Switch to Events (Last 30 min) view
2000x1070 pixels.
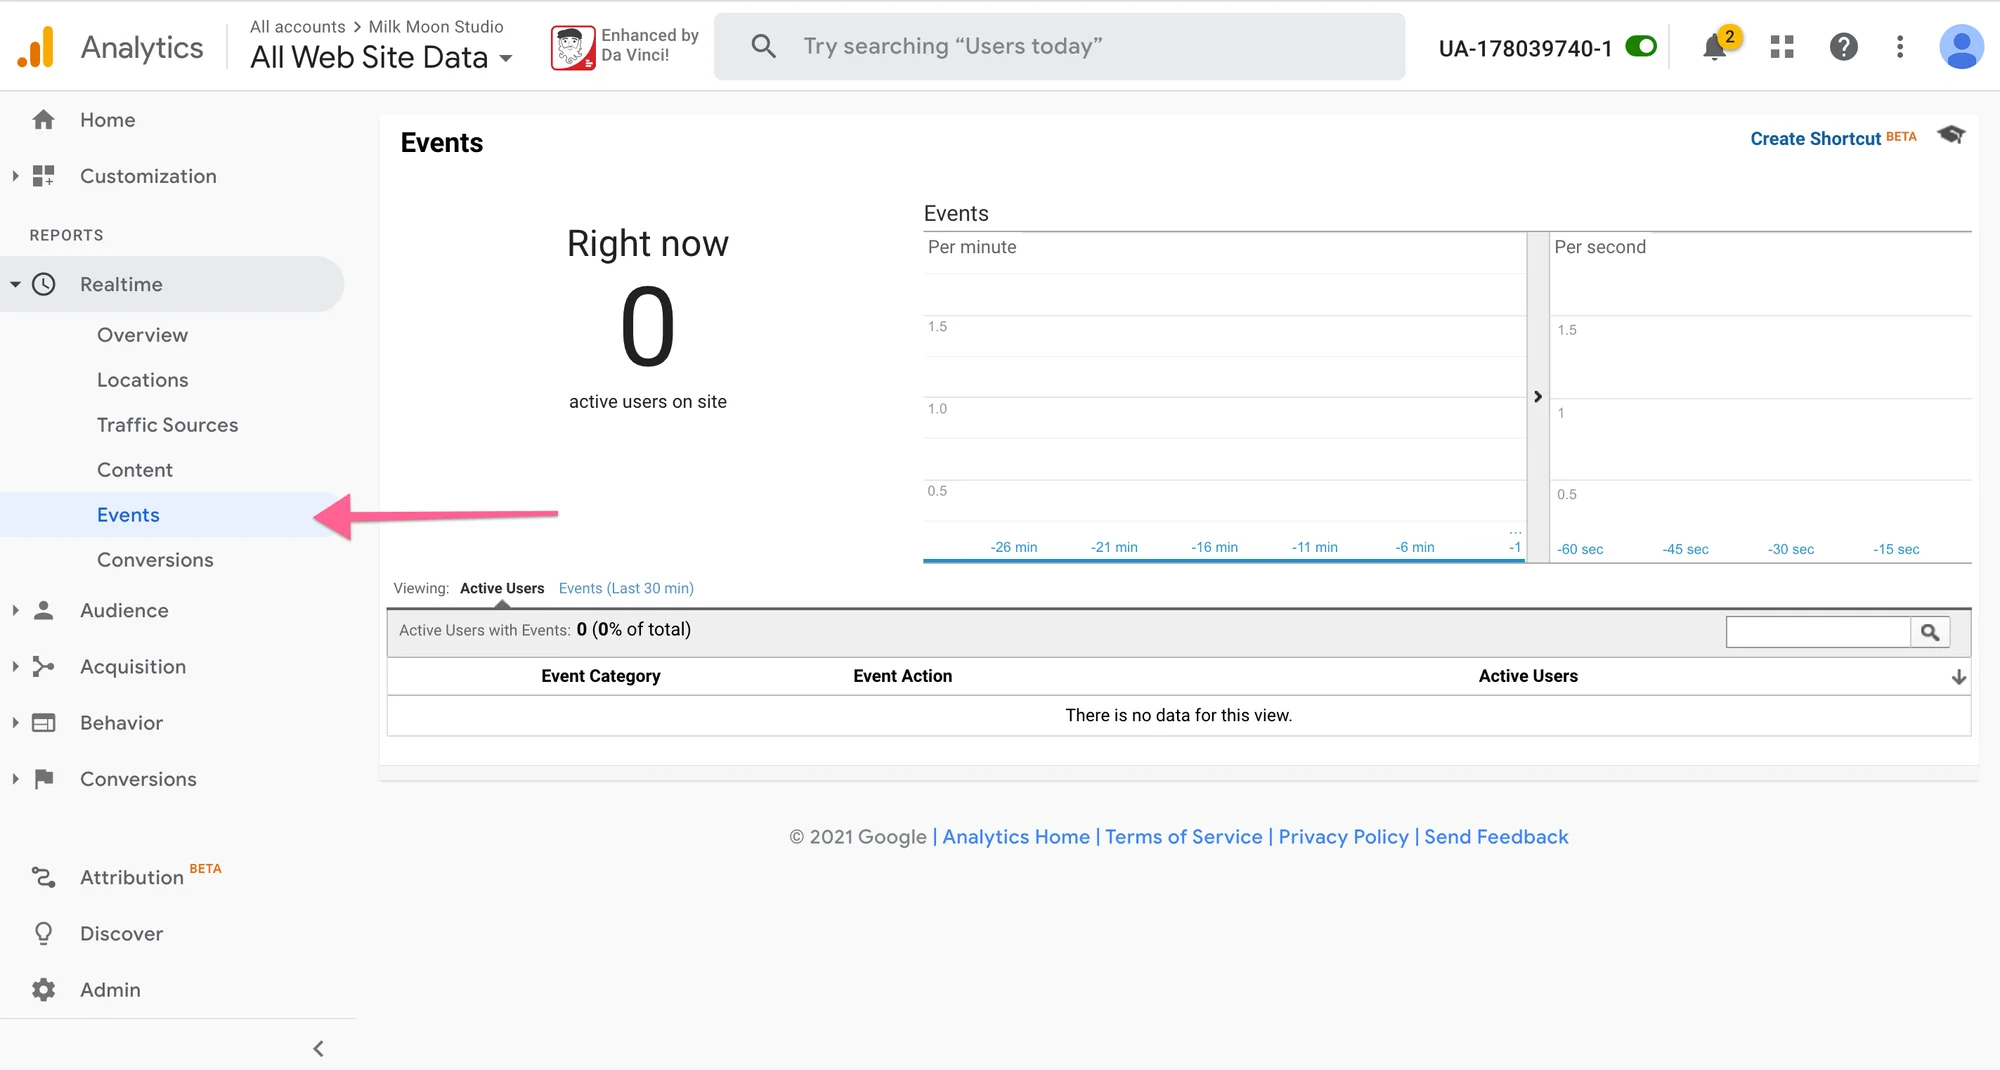point(626,588)
